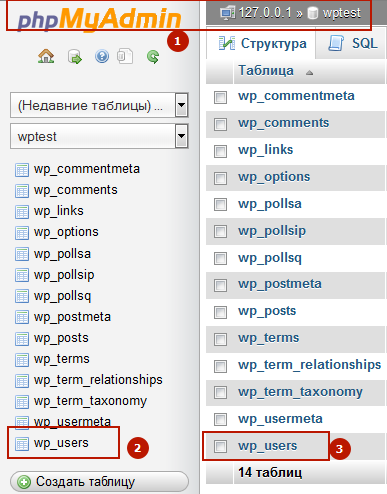Tick the wp_pollsq checkbox
Image resolution: width=387 pixels, height=494 pixels.
coord(220,258)
